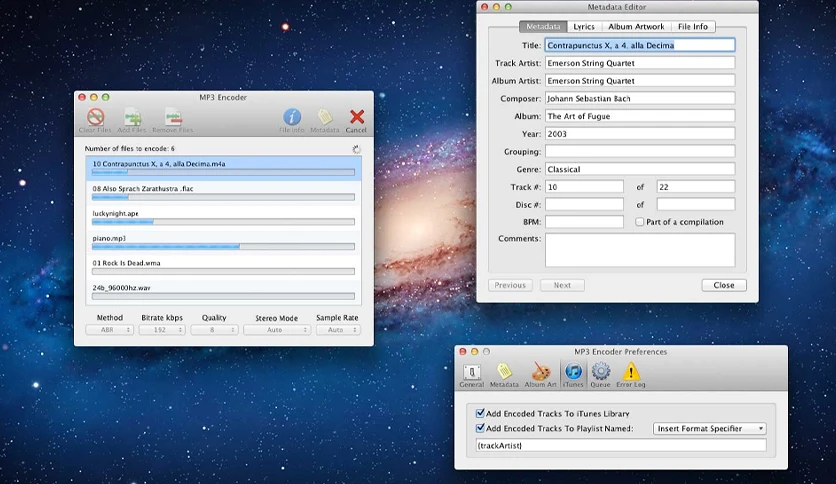Select 'luckynight.ape' file row

(223, 217)
